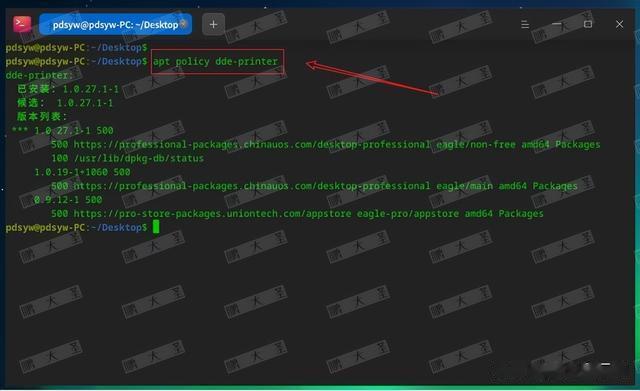Click the installed version 已安装 line
Image resolution: width=640 pixels, height=391 pixels.
[x=68, y=89]
